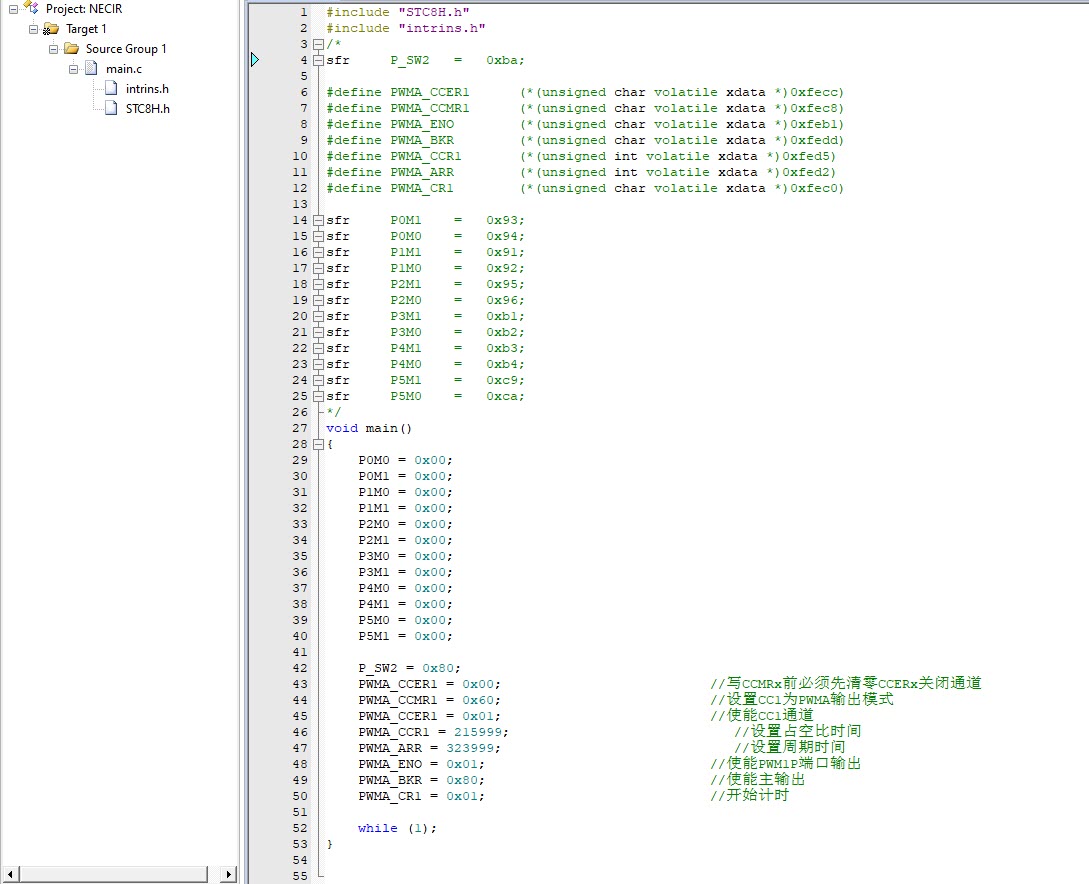The image size is (1089, 884).
Task: Click the PWMA_ARR = 323999 code line
Action: pos(430,748)
